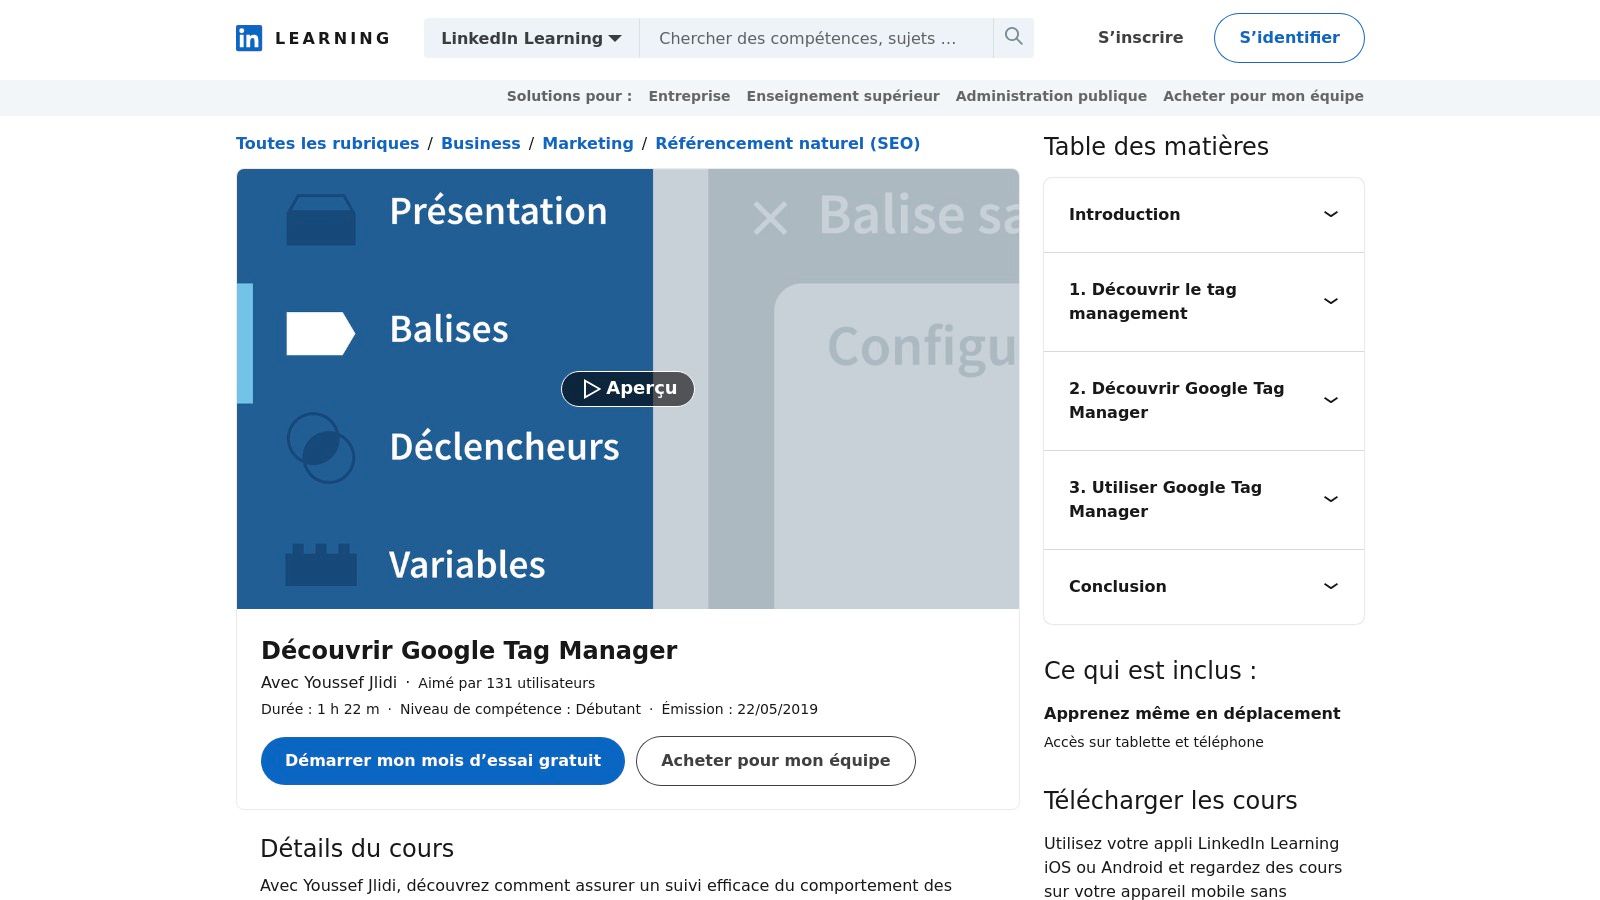Image resolution: width=1600 pixels, height=900 pixels.
Task: Click the S'identifier button
Action: pyautogui.click(x=1289, y=37)
